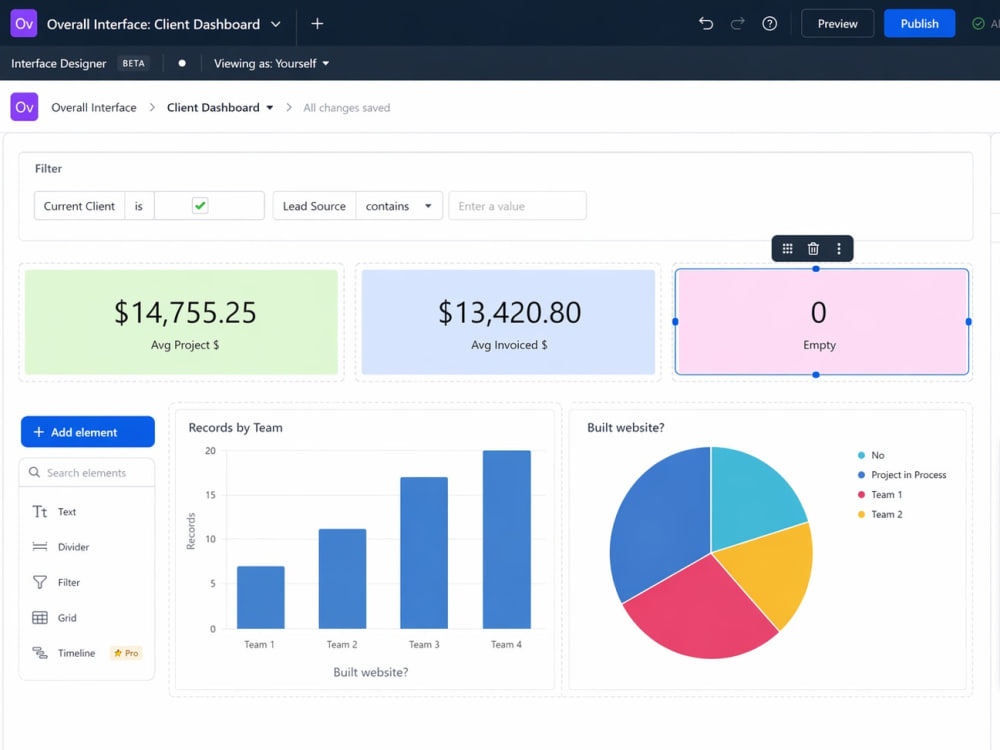Add a new page with plus icon
This screenshot has height=750, width=1000.
[317, 24]
